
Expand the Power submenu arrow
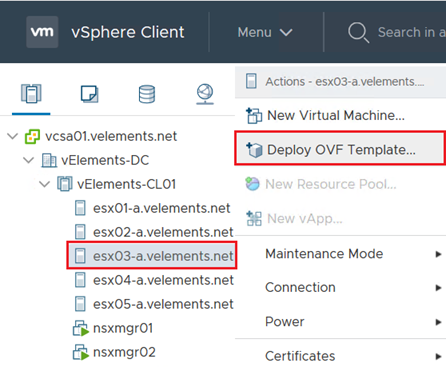[x=438, y=322]
